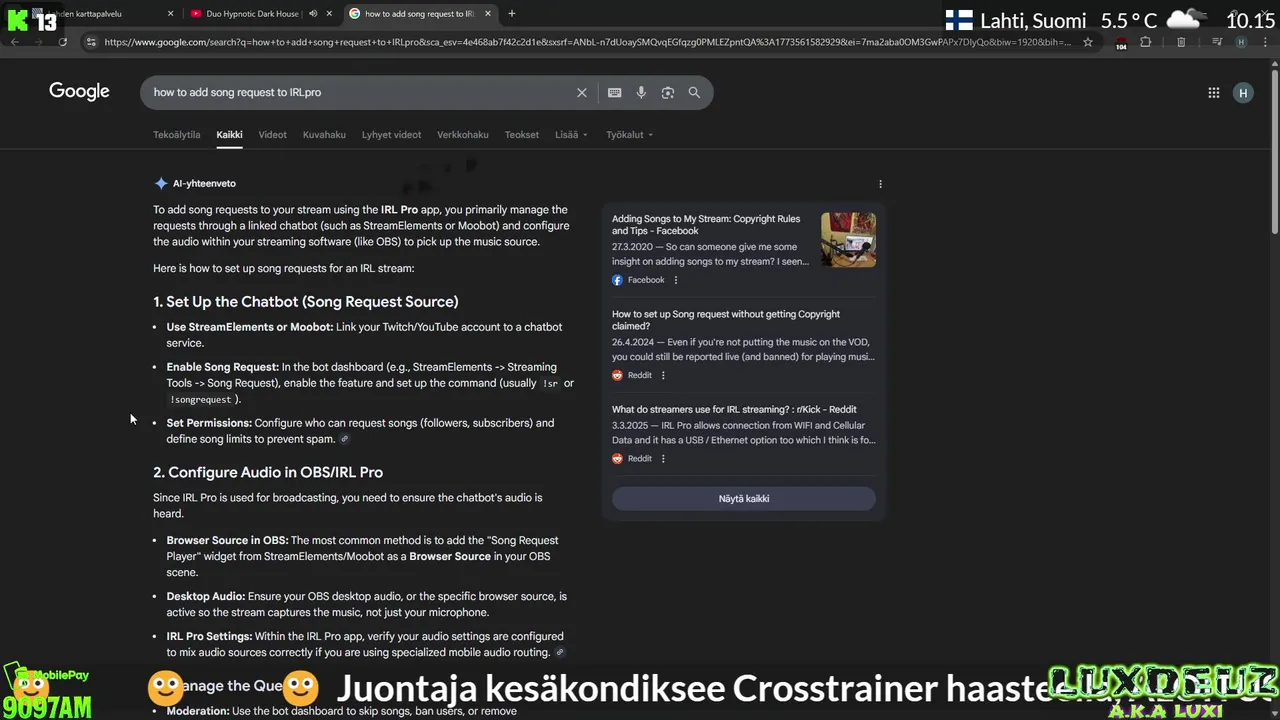Image resolution: width=1280 pixels, height=720 pixels.
Task: Expand the Lisää dropdown
Action: pyautogui.click(x=571, y=135)
